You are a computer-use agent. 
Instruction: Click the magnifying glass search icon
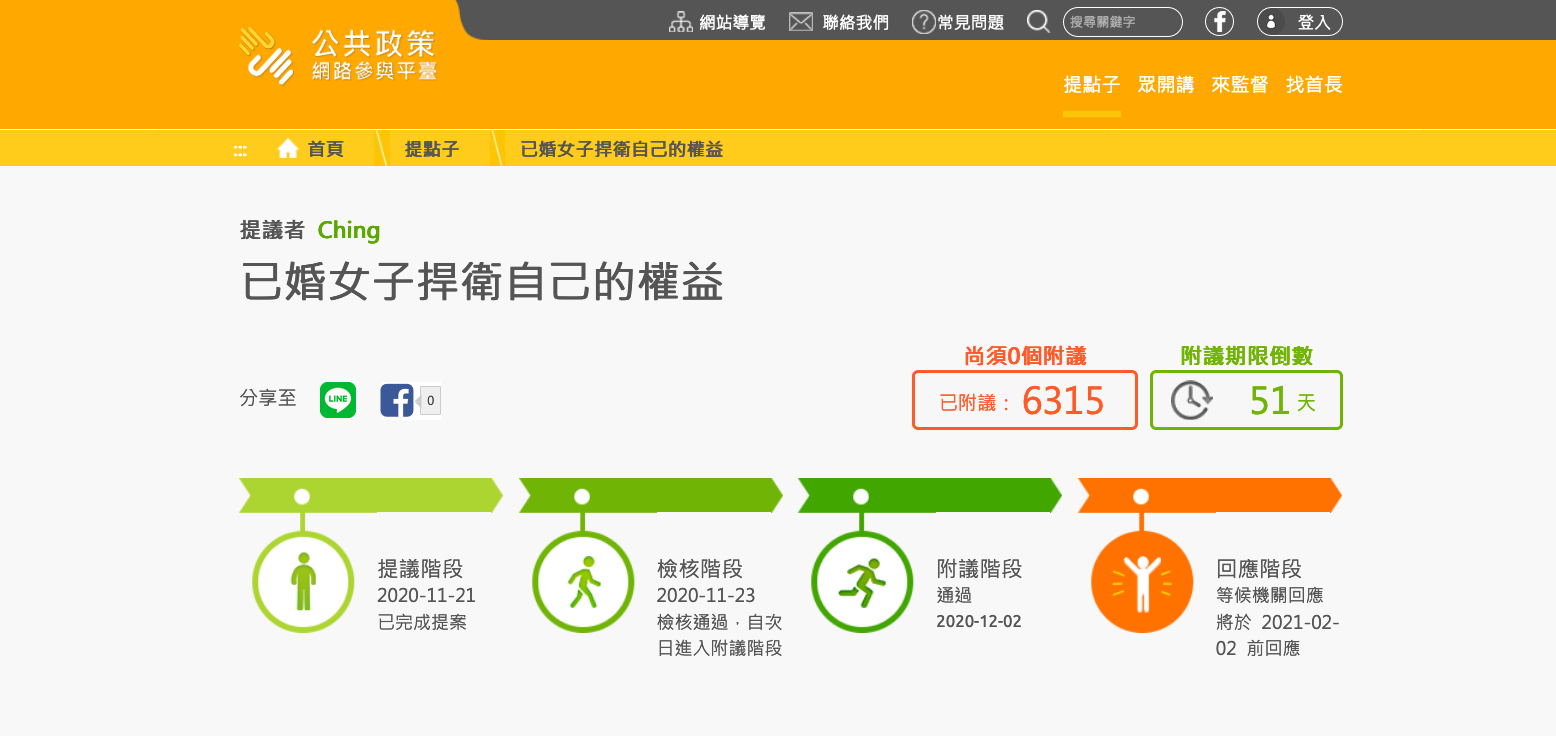tap(1039, 22)
